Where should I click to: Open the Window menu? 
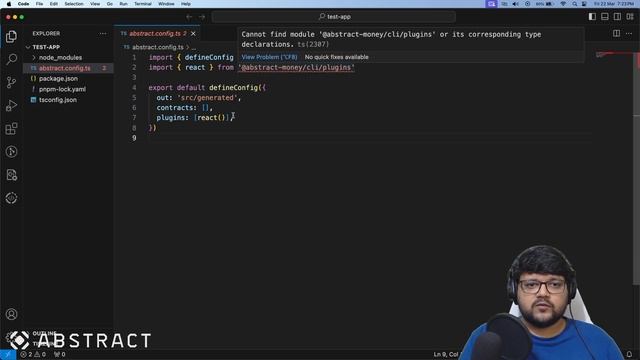[x=166, y=4]
